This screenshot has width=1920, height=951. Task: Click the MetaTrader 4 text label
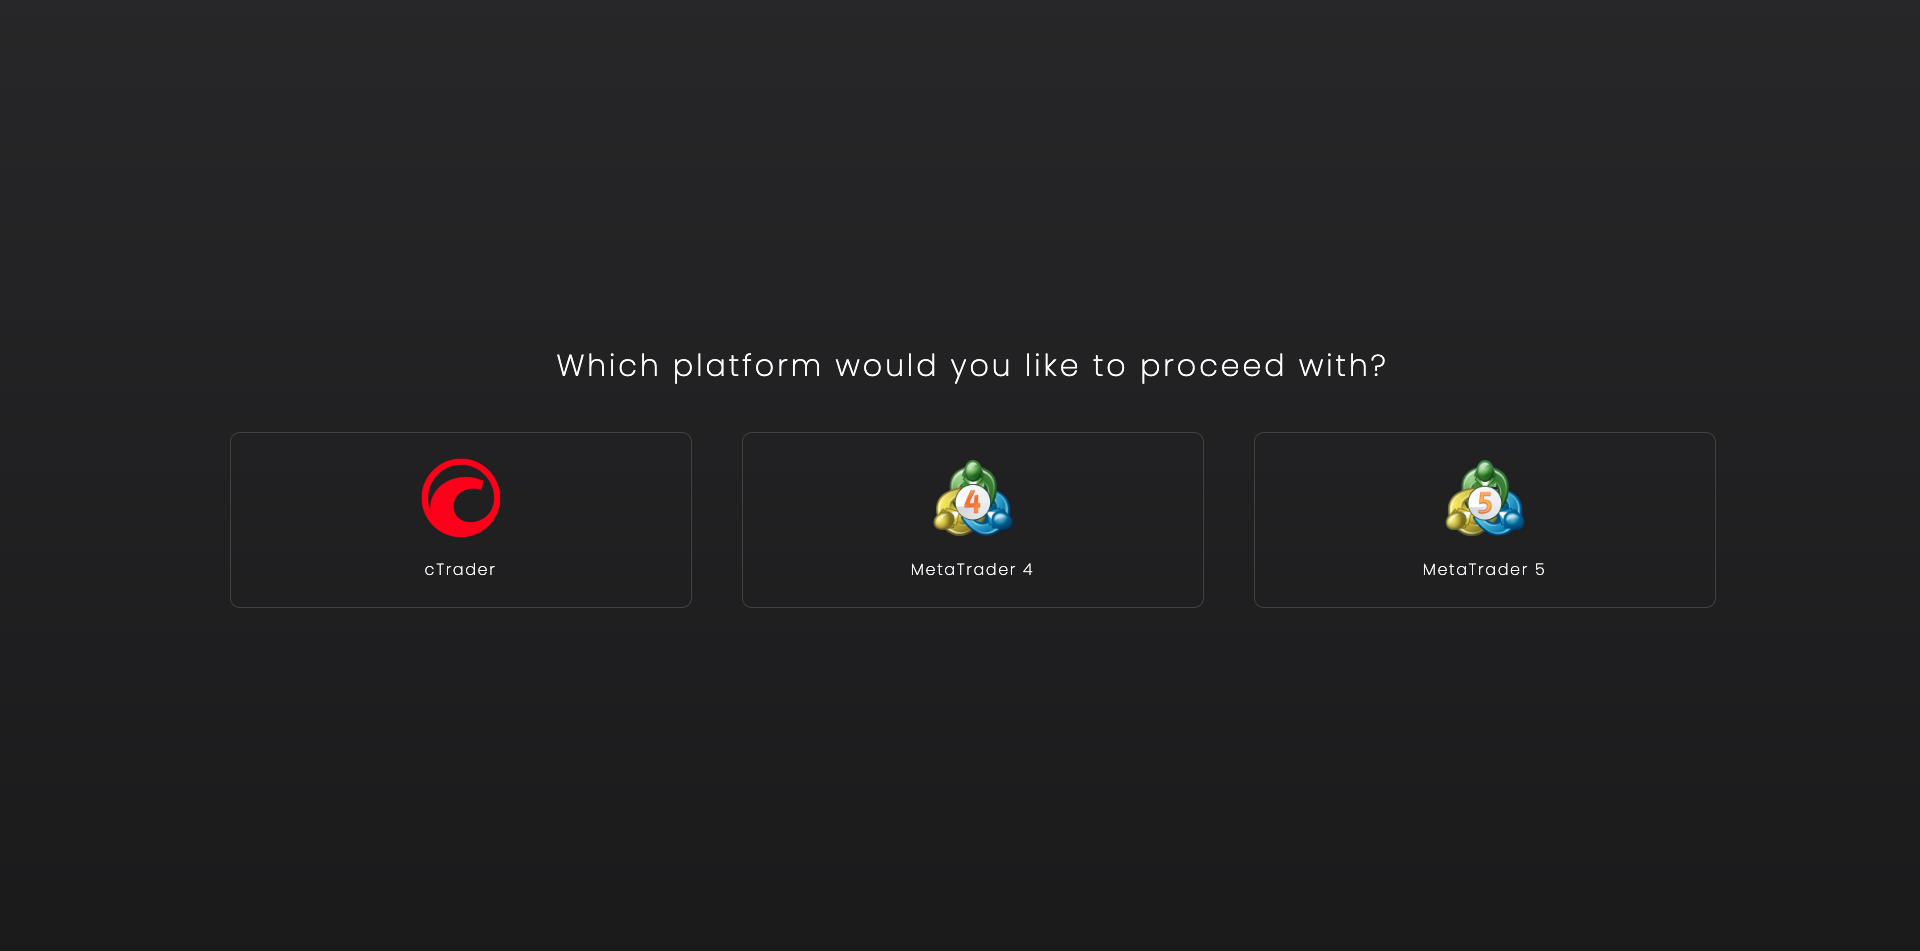pyautogui.click(x=972, y=569)
